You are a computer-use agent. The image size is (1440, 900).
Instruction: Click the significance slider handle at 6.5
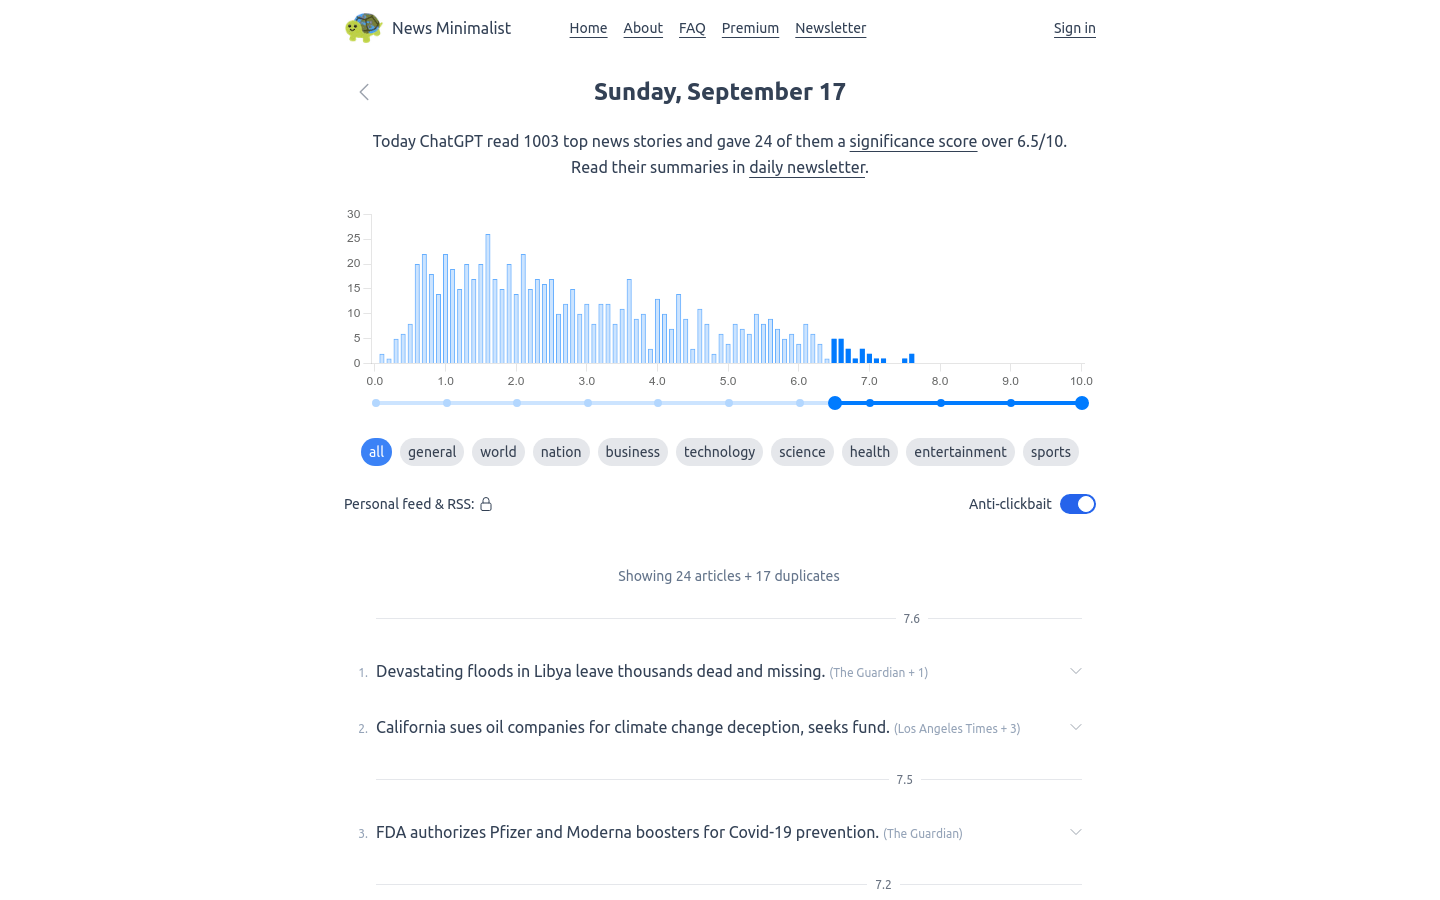click(x=835, y=403)
